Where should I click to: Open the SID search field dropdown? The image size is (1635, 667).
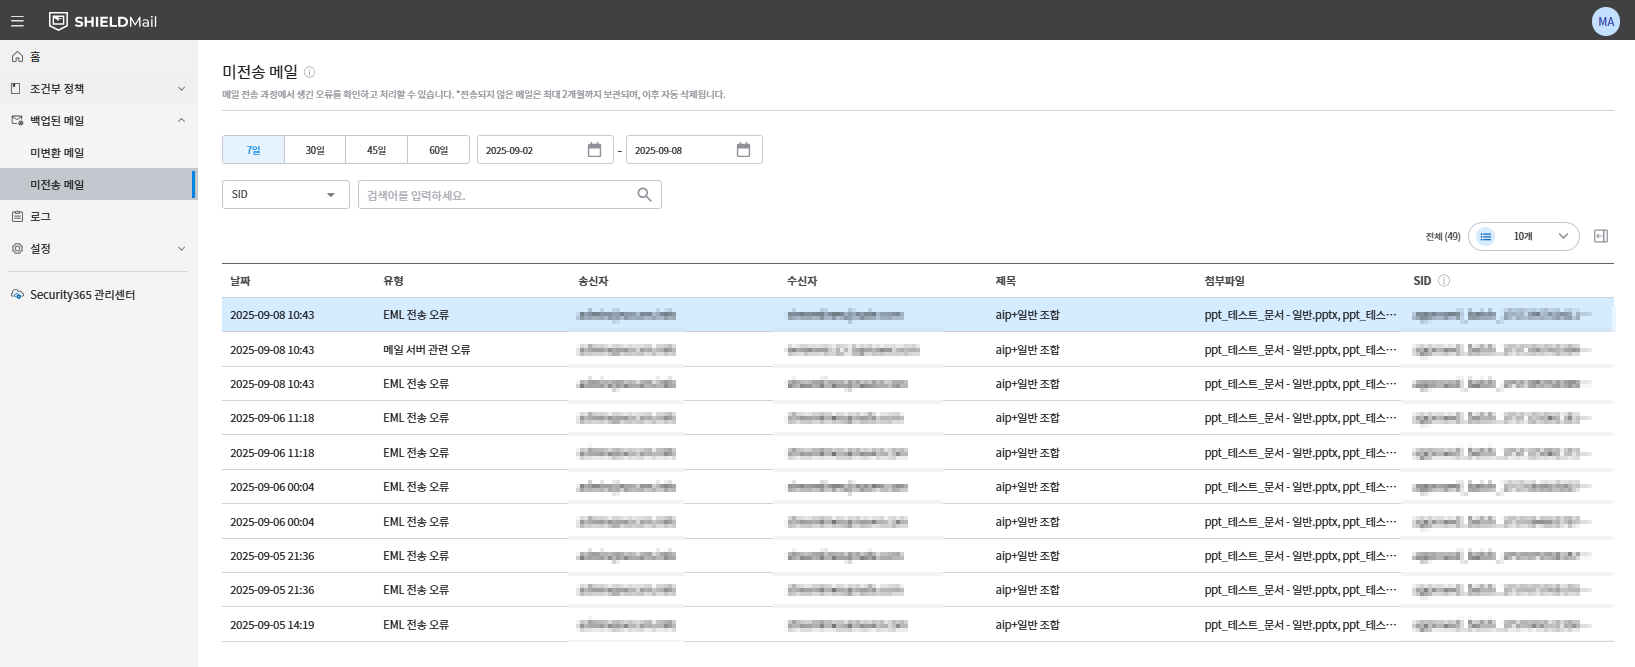tap(286, 195)
